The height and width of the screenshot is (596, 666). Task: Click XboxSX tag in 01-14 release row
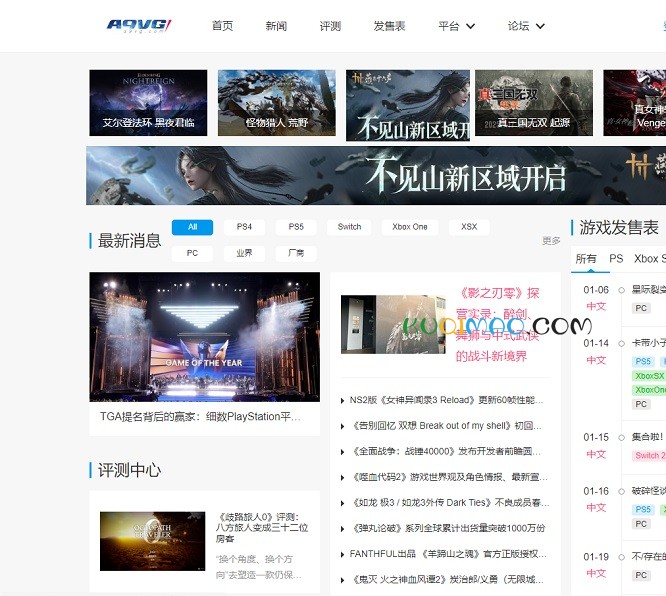[649, 376]
